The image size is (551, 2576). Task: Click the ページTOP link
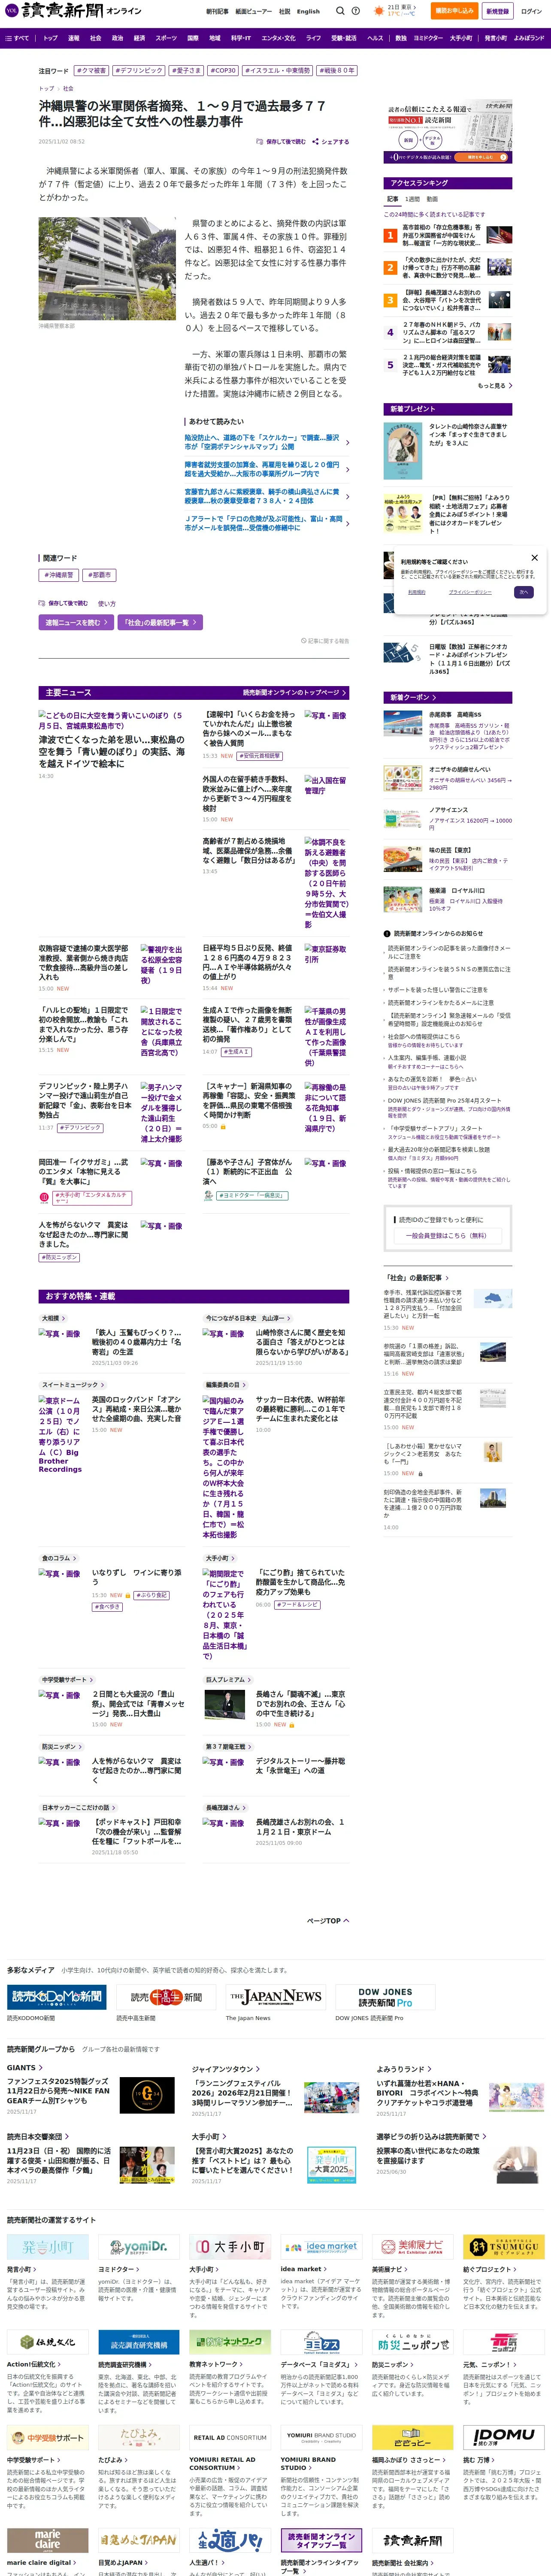pos(327,1921)
